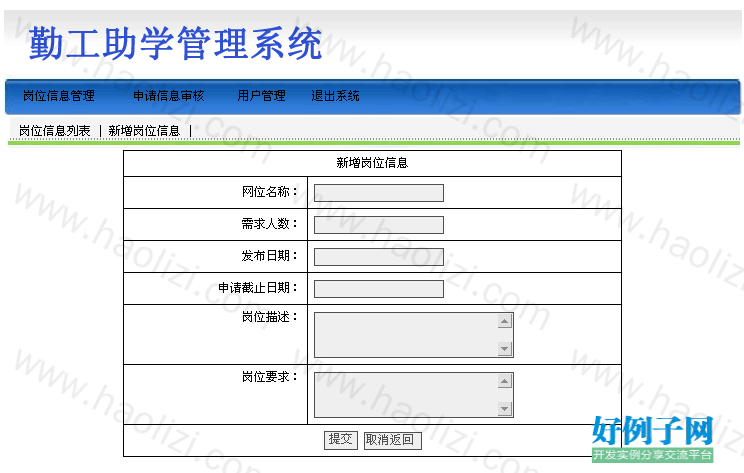
Task: Click the 岗位描述 scrollbar up arrow
Action: click(x=504, y=321)
